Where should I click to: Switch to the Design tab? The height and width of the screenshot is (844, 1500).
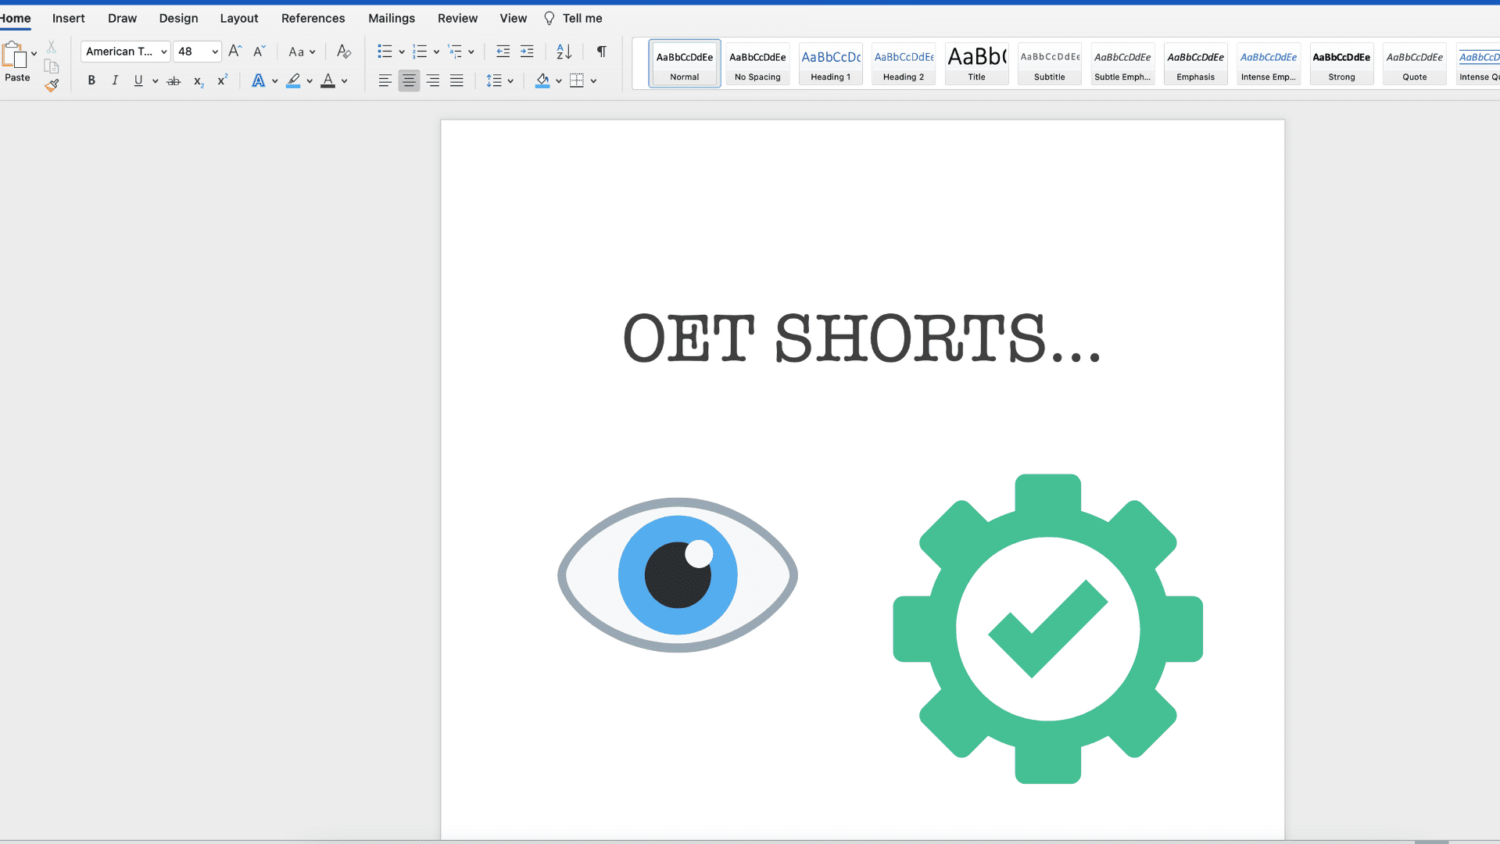click(179, 18)
